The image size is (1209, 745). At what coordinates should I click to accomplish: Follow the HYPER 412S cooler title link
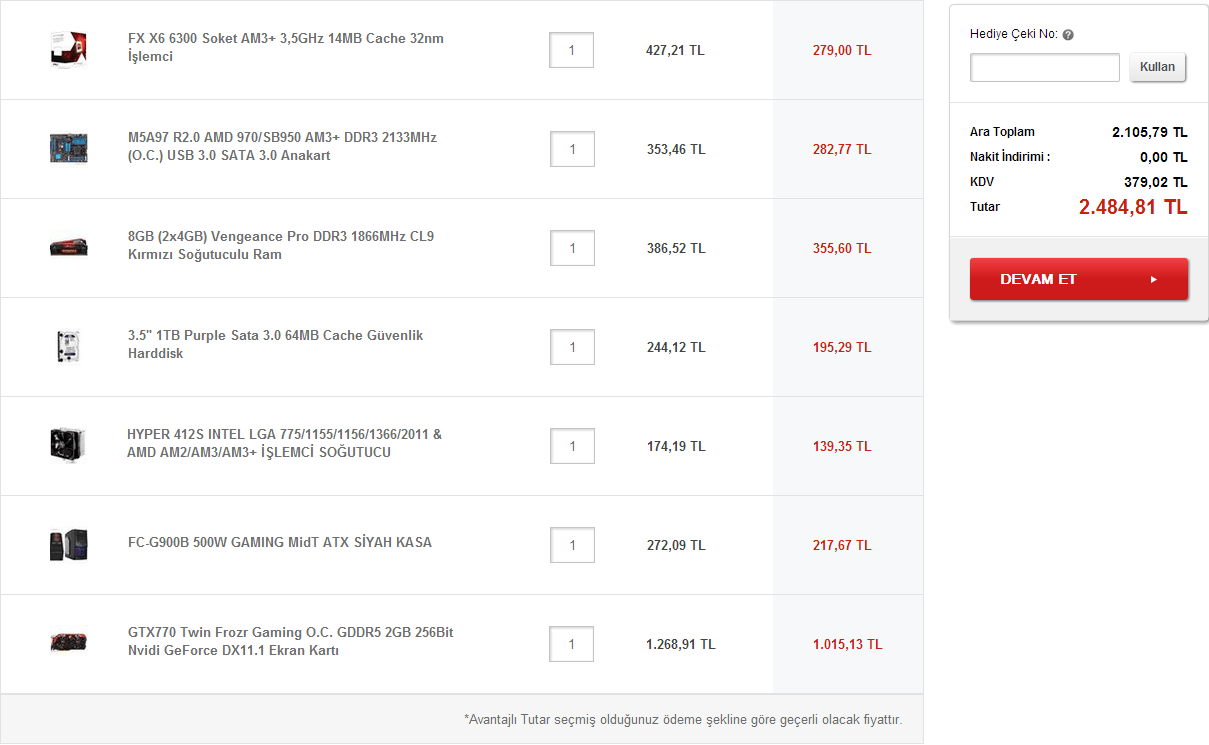[x=284, y=443]
